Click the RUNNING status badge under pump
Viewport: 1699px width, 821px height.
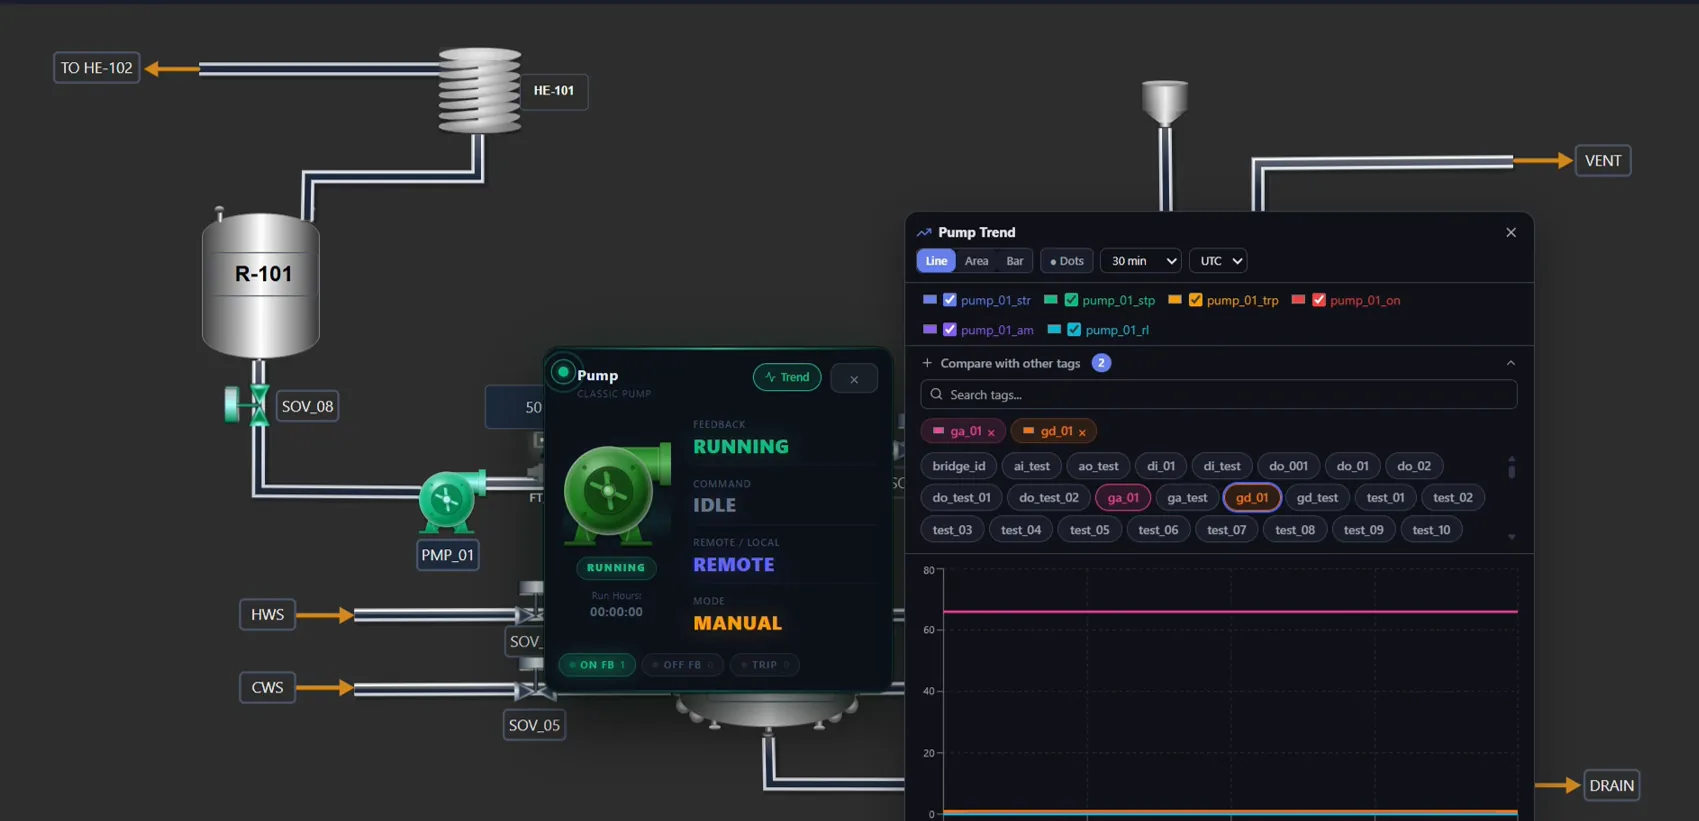point(616,568)
